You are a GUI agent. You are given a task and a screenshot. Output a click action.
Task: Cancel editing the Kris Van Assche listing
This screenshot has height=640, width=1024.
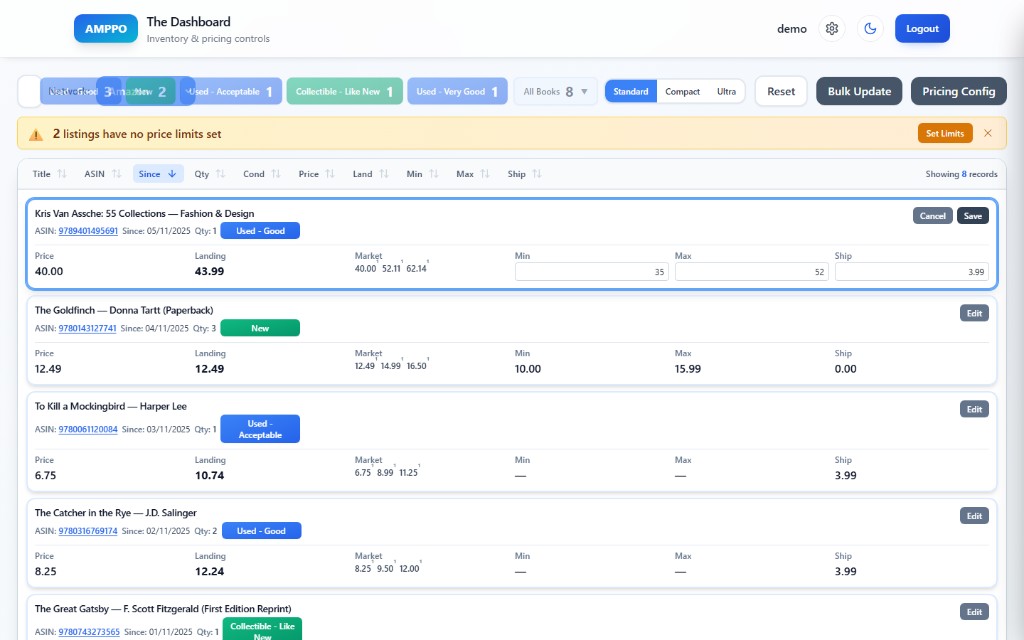933,216
